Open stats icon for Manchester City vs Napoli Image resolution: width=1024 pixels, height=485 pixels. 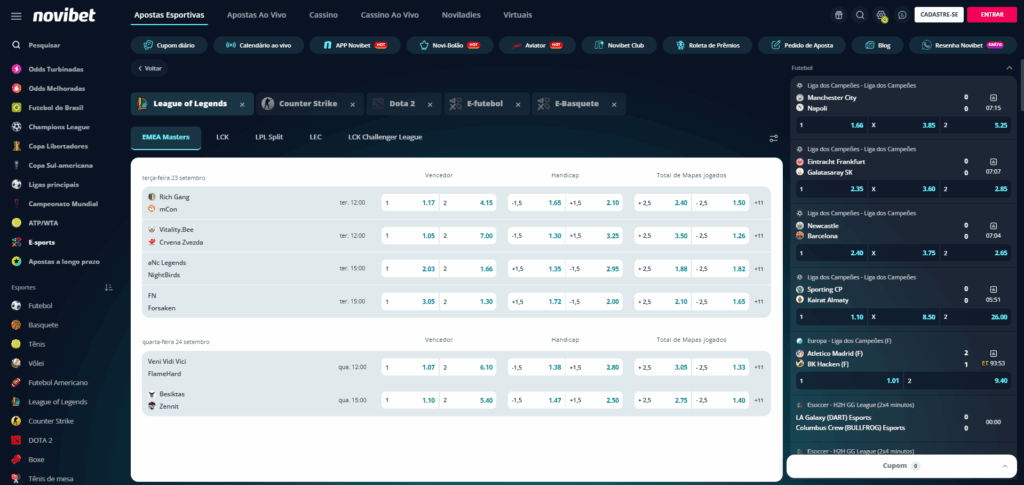(993, 97)
